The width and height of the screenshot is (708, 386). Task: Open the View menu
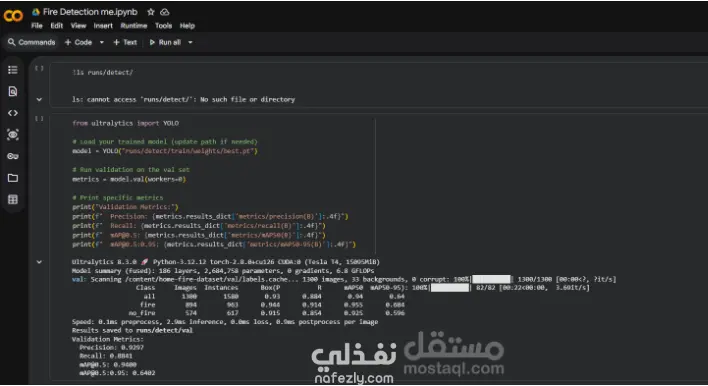pyautogui.click(x=78, y=26)
